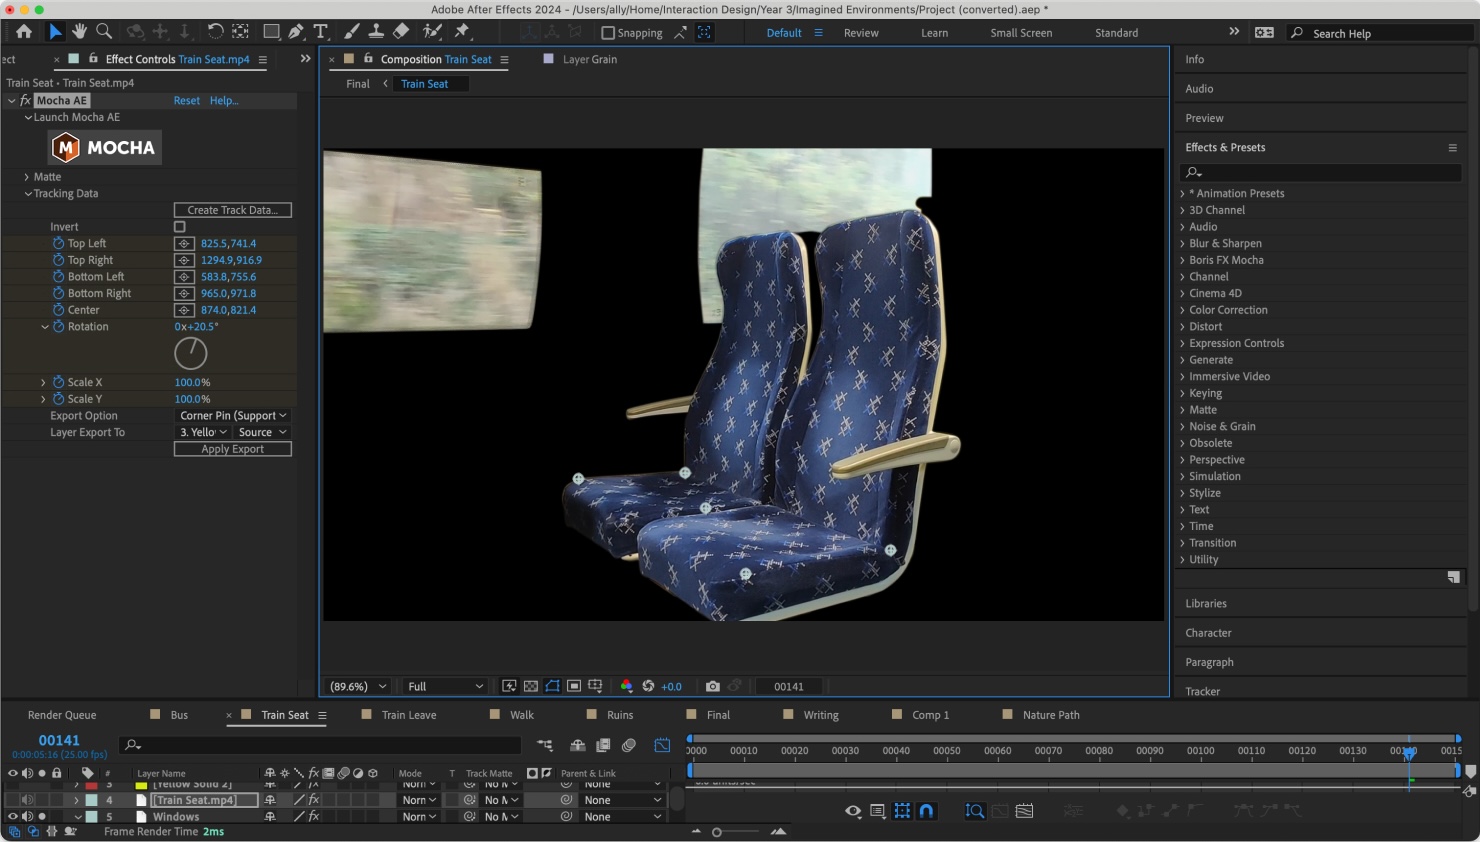Select the Rectangle shape tool
Viewport: 1480px width, 842px height.
point(271,32)
